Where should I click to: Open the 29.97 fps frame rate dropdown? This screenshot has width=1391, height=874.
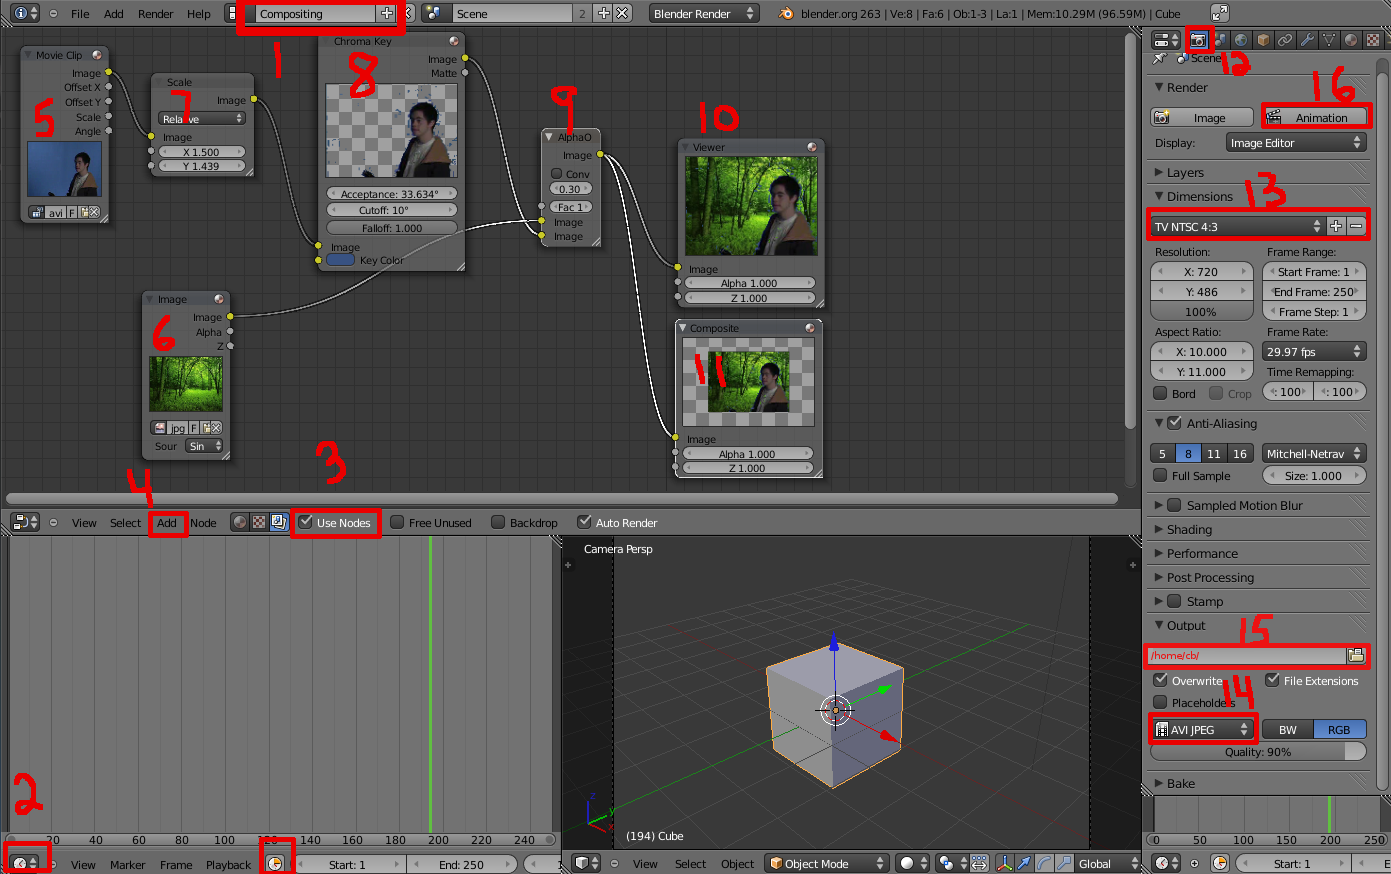click(1314, 351)
